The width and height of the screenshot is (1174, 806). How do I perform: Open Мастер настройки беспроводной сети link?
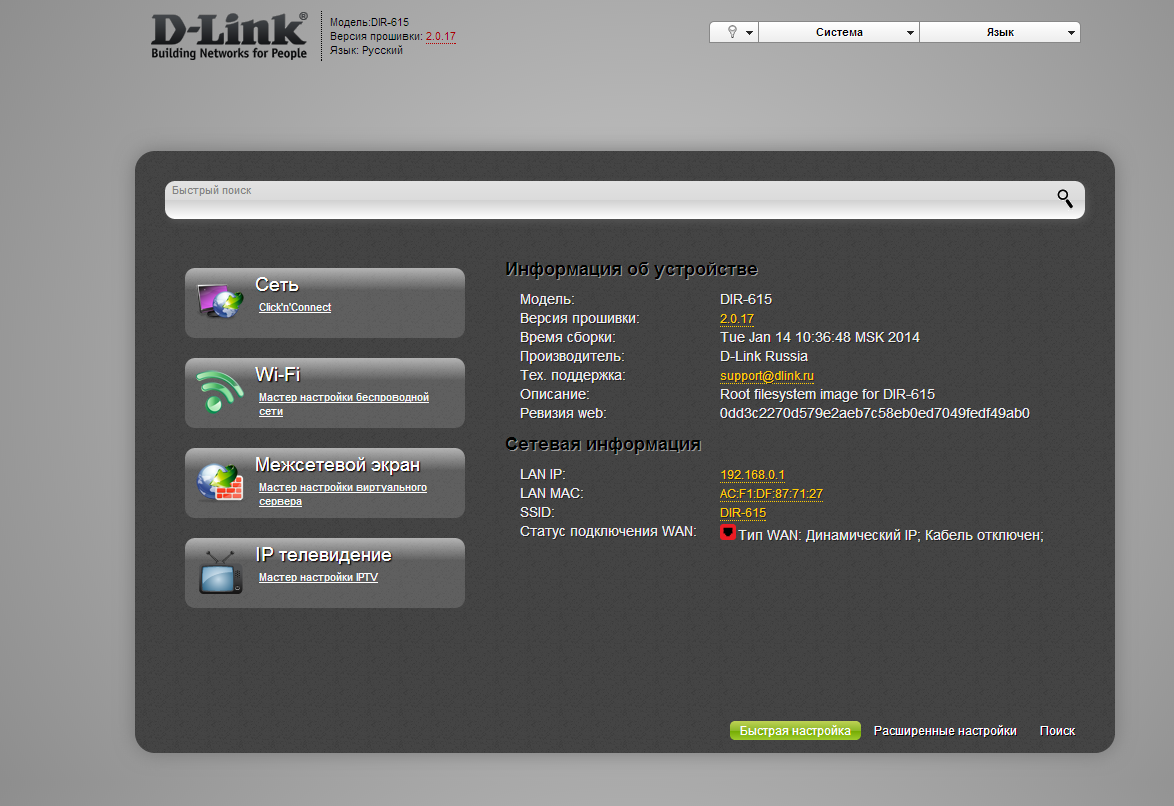click(x=344, y=404)
